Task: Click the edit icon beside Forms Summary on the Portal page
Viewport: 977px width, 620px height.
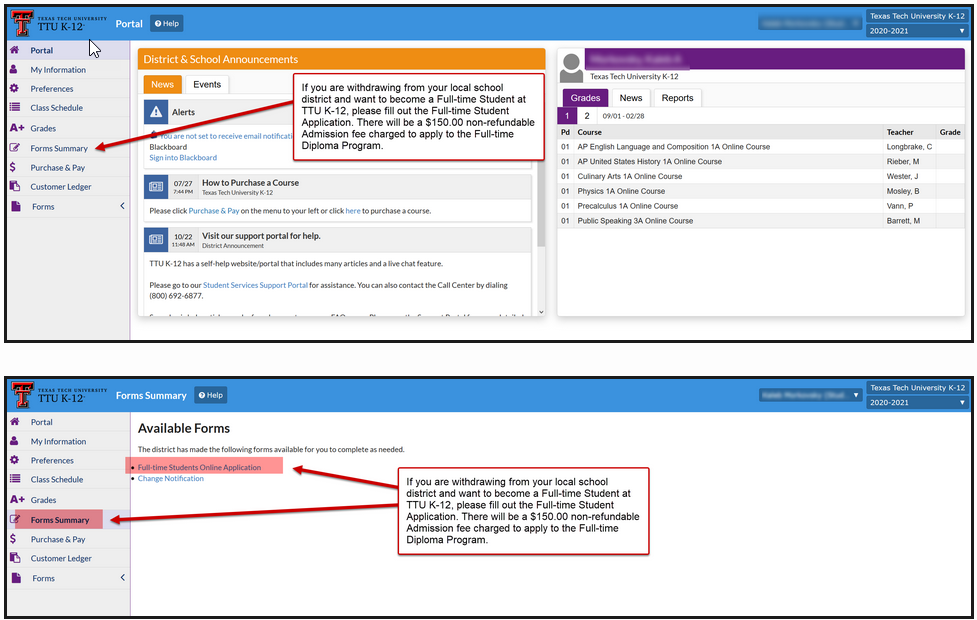Action: click(x=15, y=148)
